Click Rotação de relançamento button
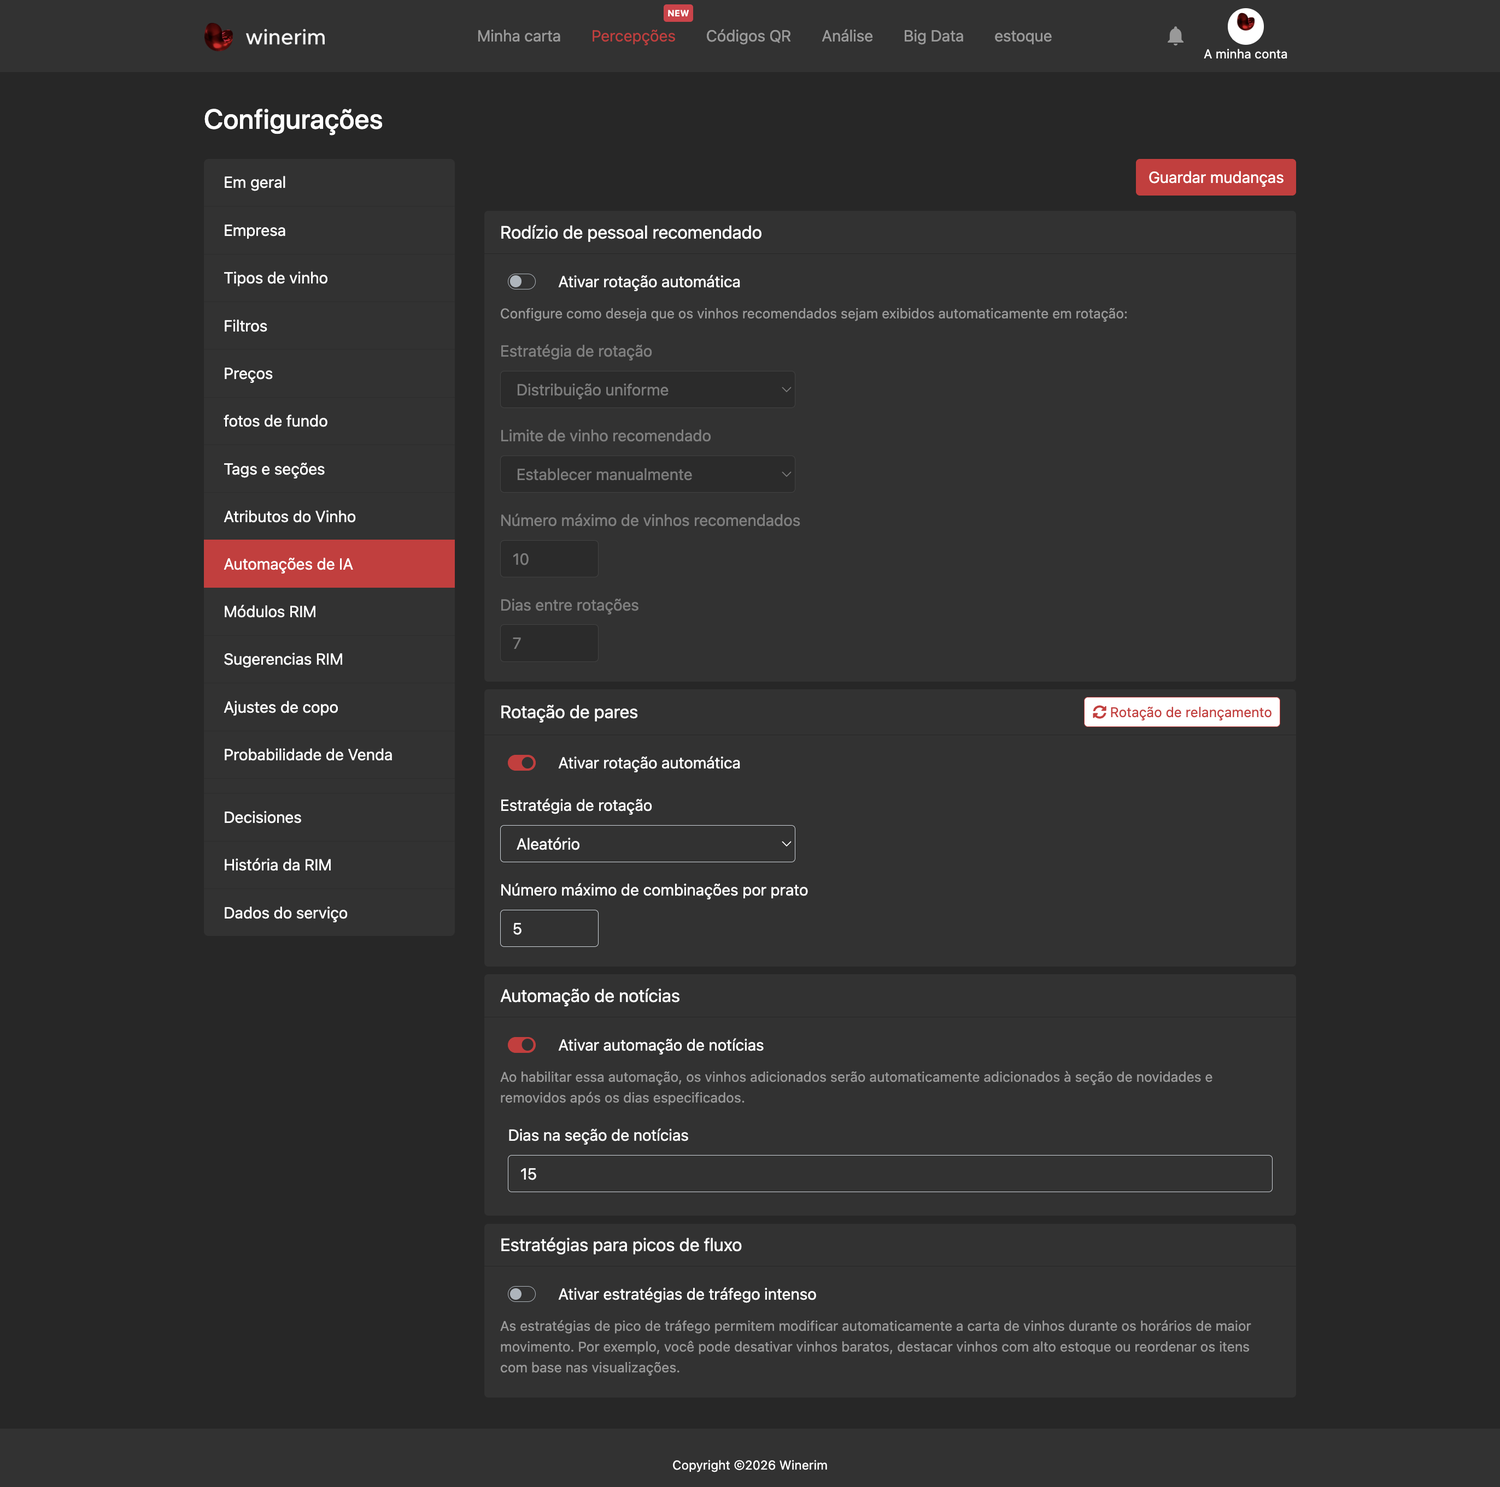 point(1182,712)
